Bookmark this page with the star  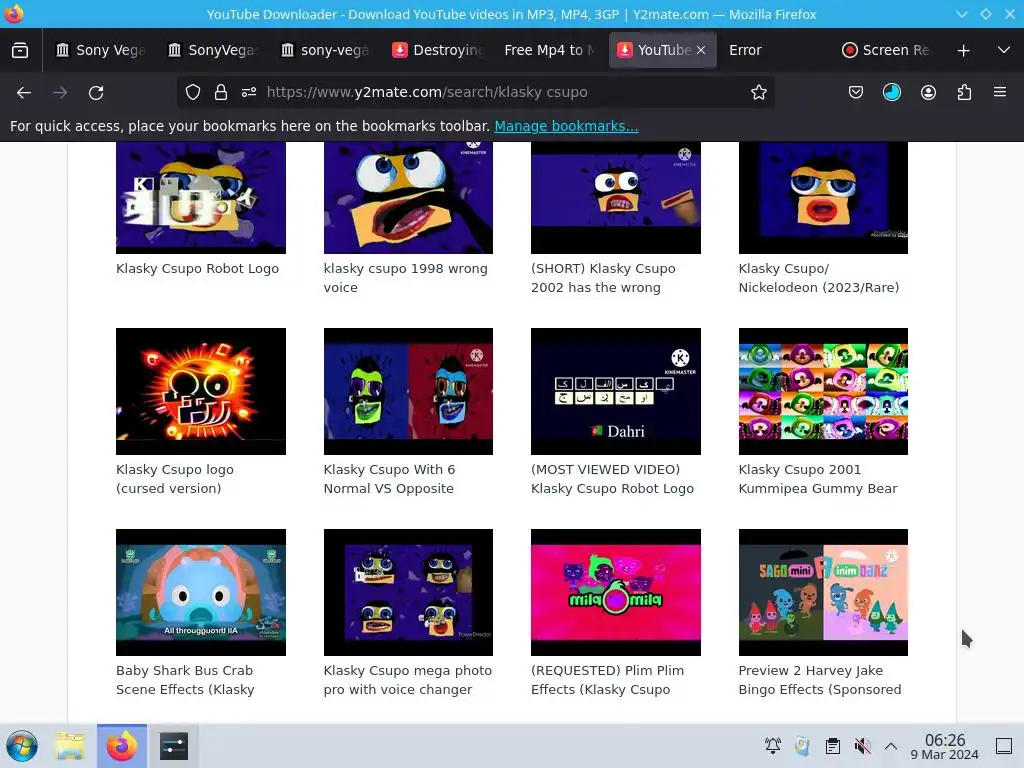coord(758,93)
